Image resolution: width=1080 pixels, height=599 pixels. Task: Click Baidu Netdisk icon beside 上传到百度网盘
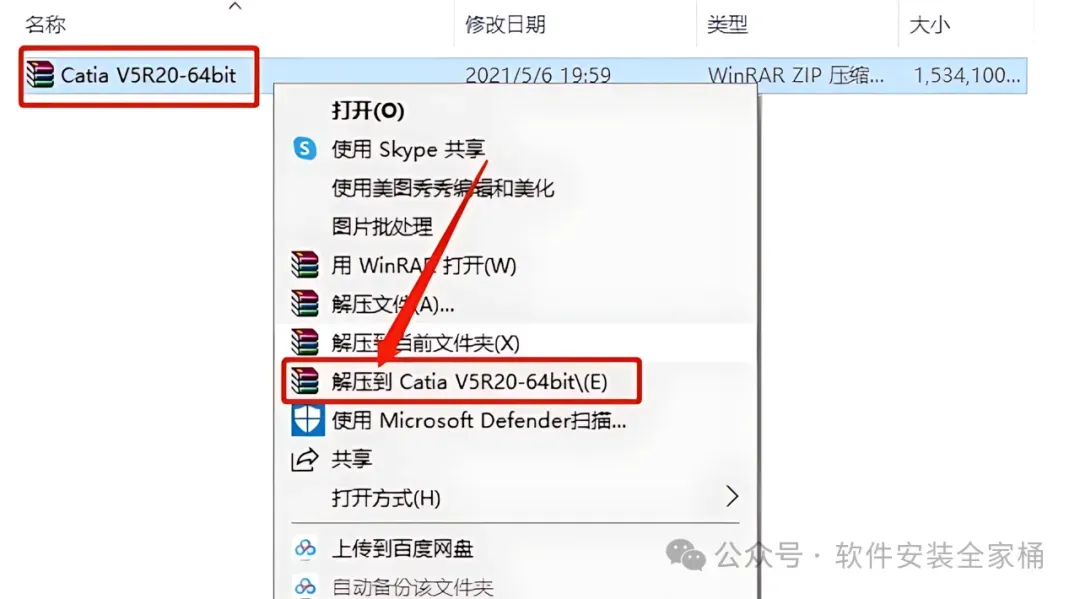[305, 549]
